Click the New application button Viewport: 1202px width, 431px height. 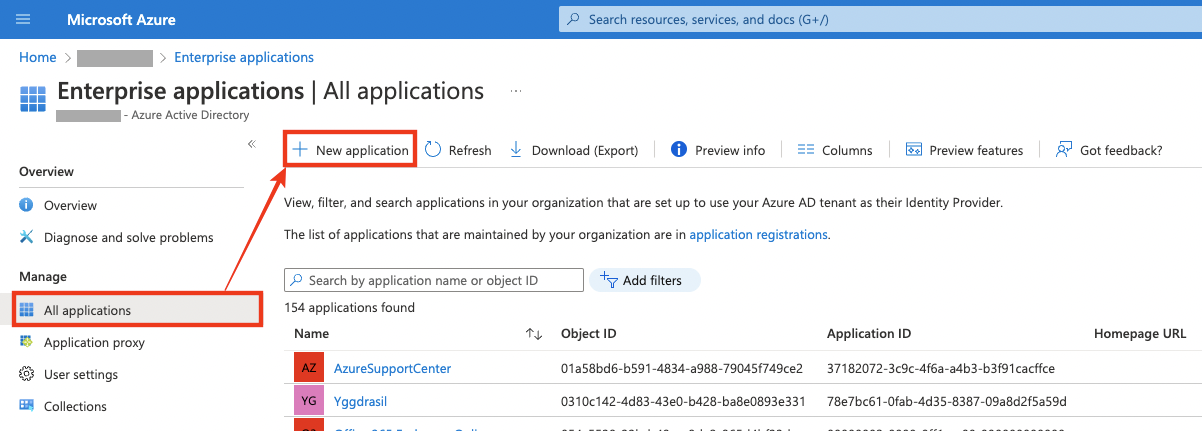pyautogui.click(x=350, y=150)
